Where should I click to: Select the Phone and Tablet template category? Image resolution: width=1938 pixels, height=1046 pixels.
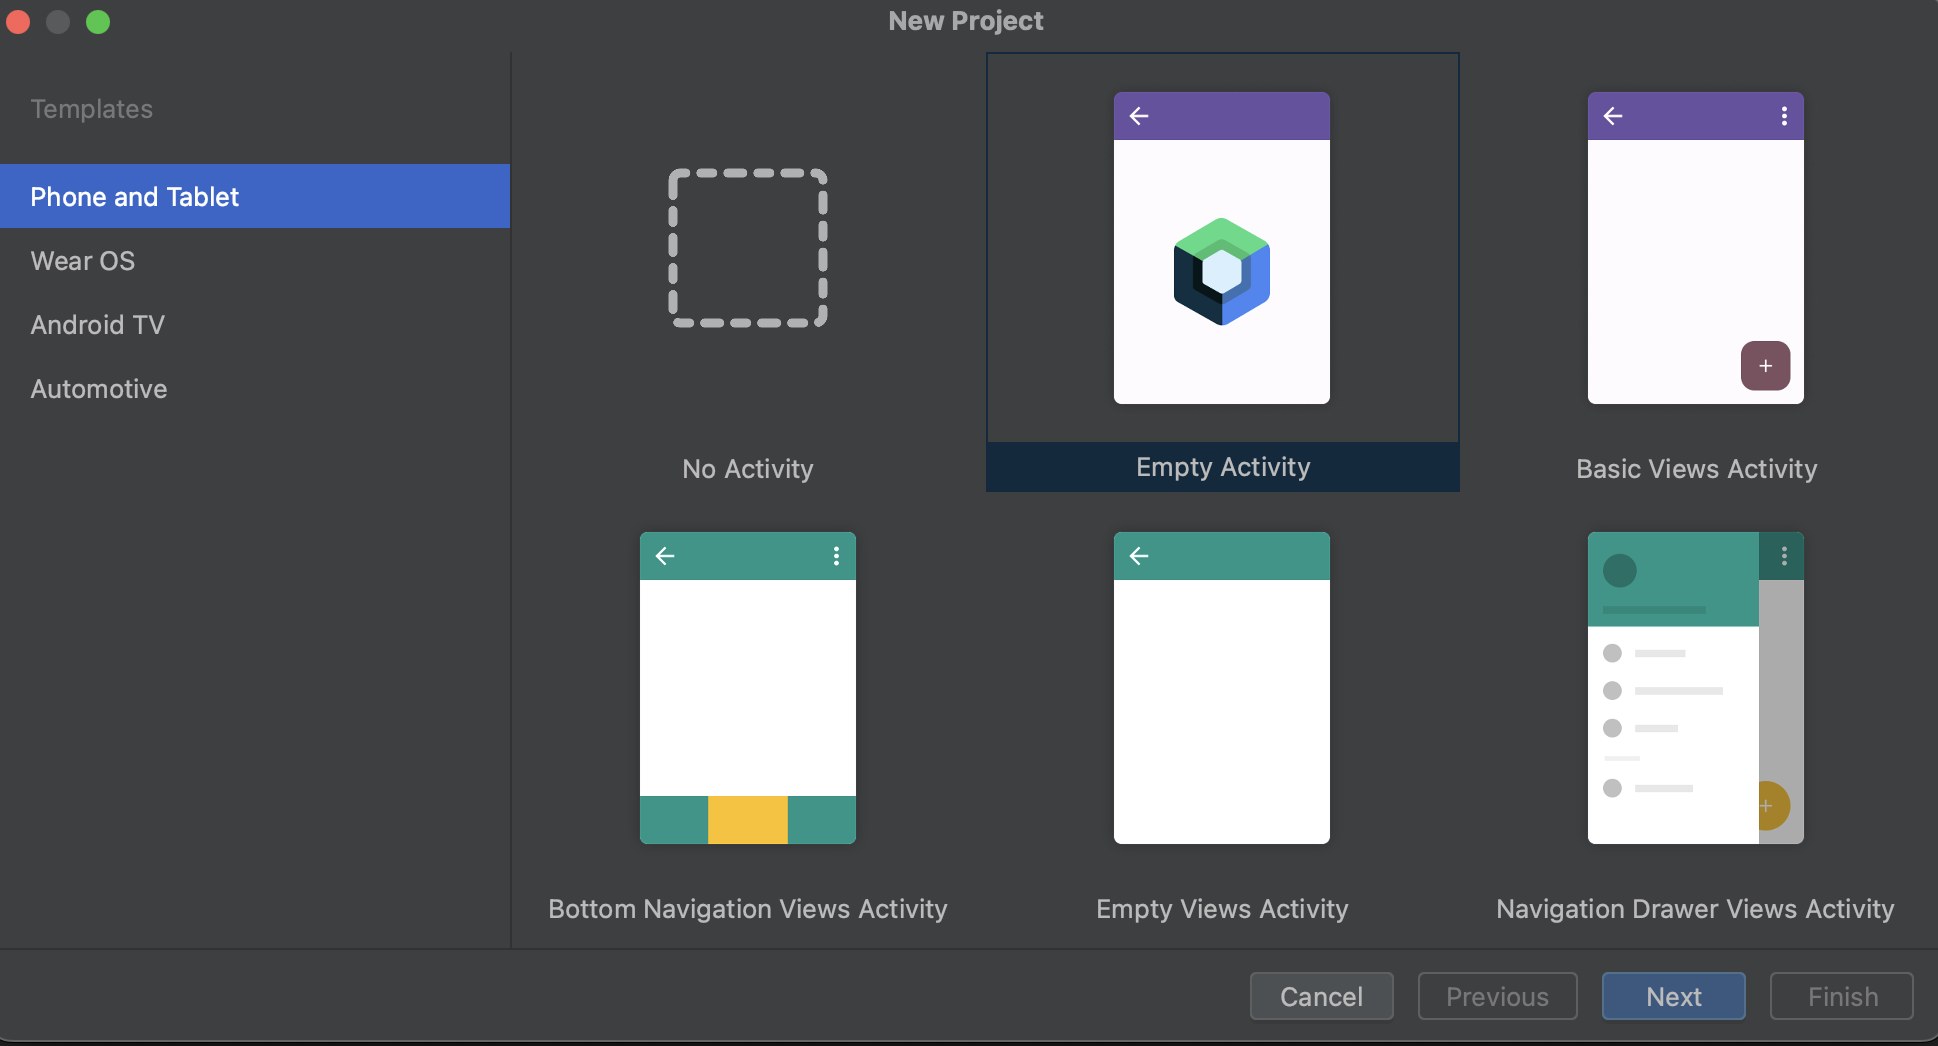click(255, 196)
